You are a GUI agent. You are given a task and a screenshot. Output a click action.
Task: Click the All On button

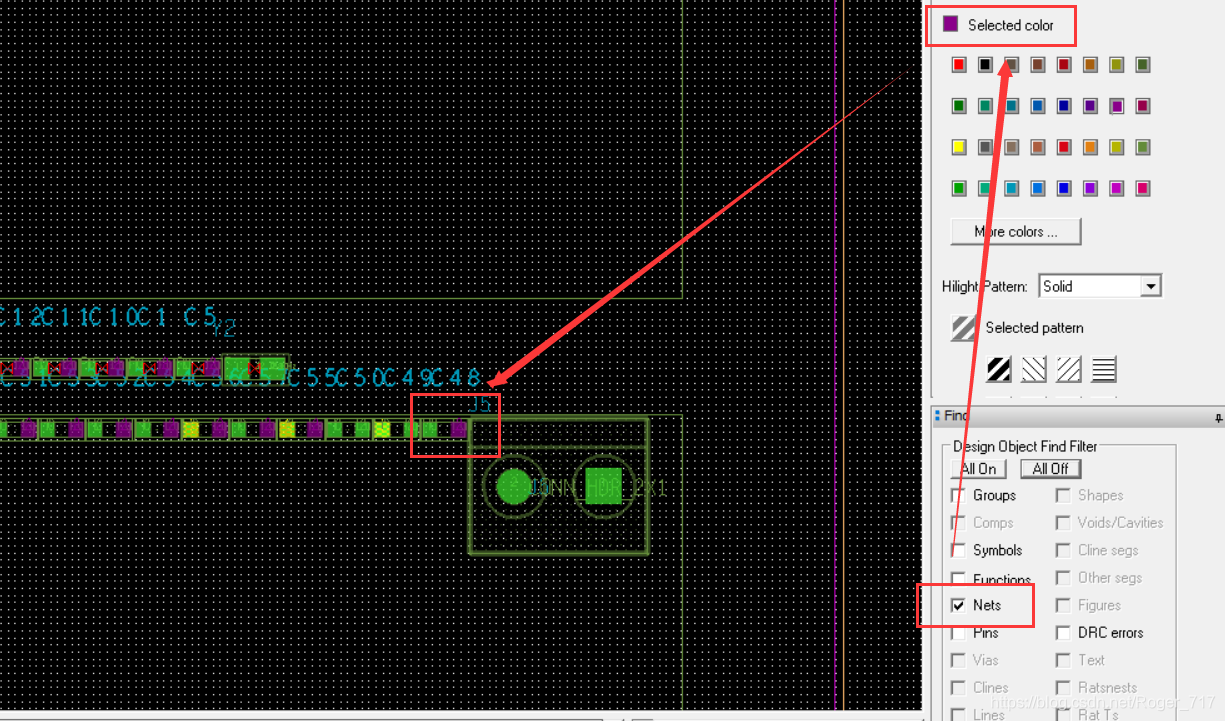[978, 469]
